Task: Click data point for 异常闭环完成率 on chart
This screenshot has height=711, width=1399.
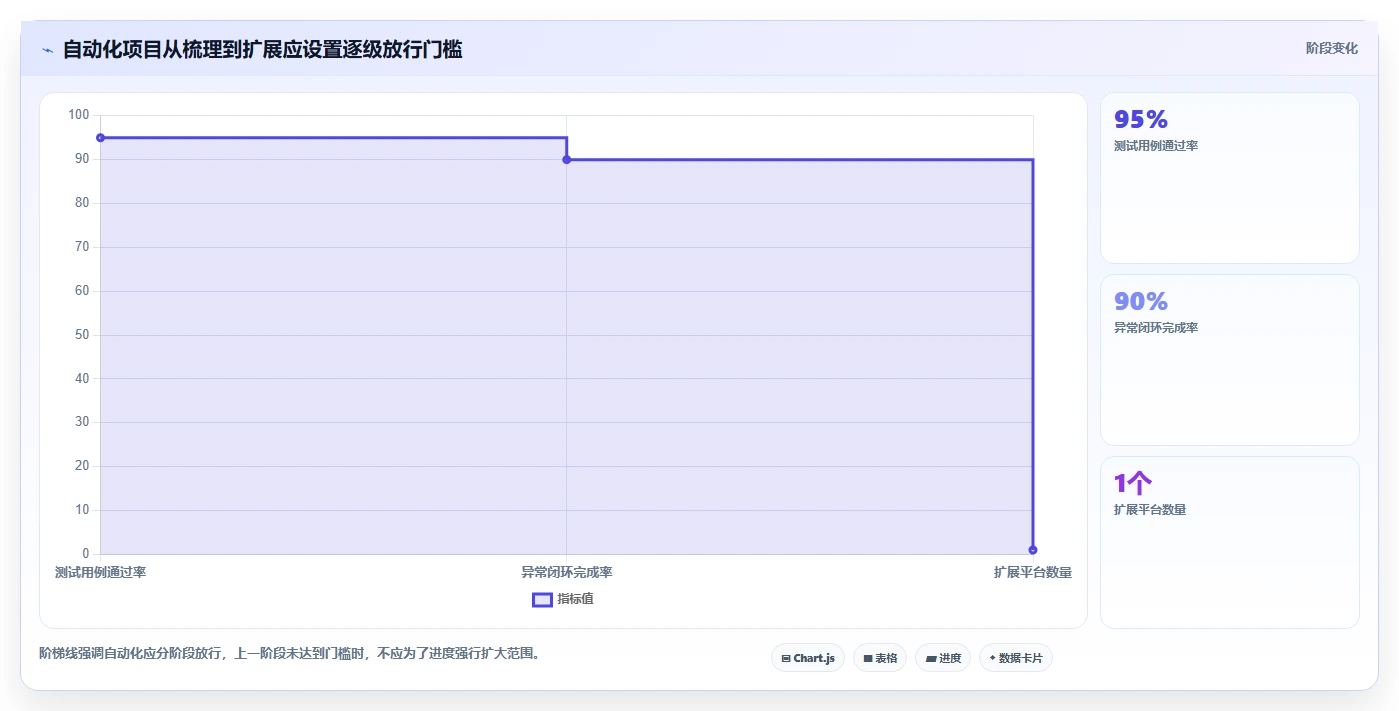Action: click(x=567, y=159)
